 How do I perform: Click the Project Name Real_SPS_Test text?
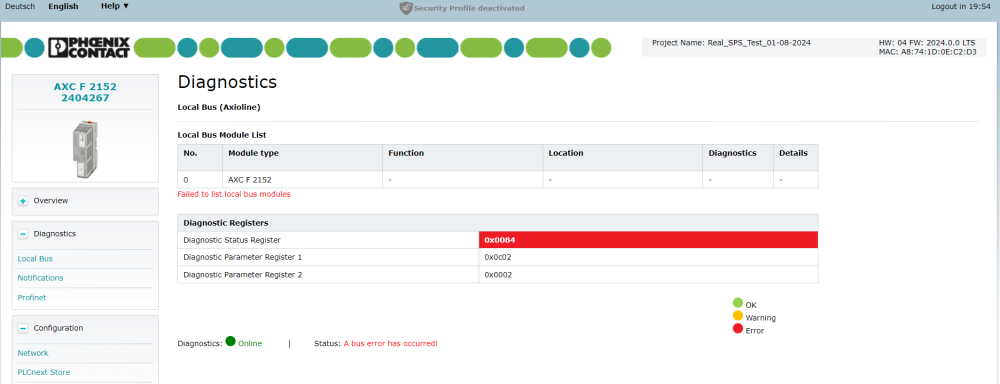point(731,43)
